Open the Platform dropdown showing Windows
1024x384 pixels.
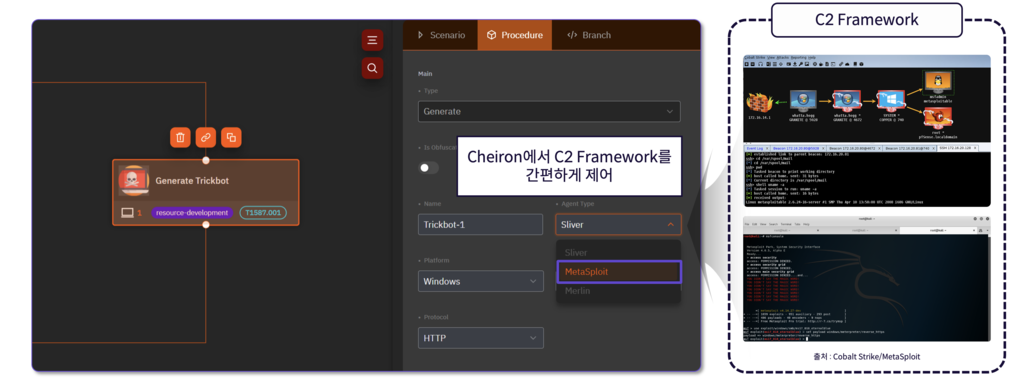tap(481, 281)
